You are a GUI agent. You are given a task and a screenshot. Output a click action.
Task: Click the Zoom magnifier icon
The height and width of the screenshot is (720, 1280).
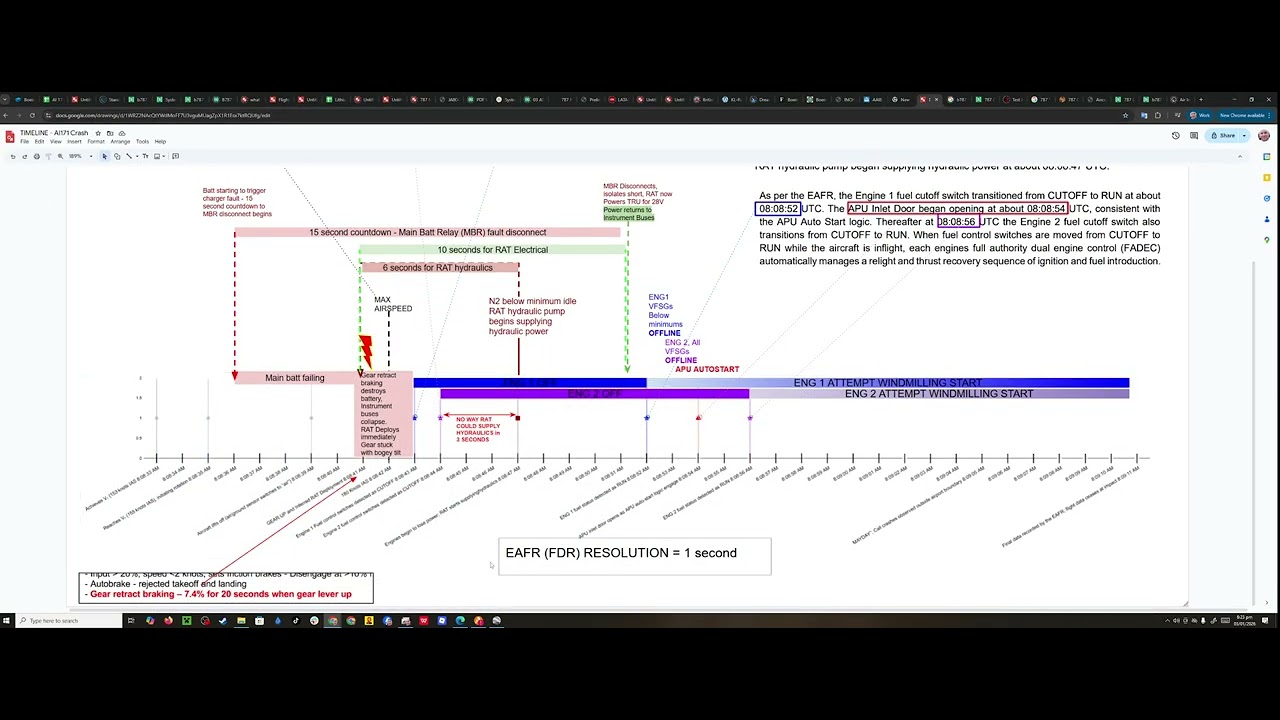pyautogui.click(x=60, y=156)
